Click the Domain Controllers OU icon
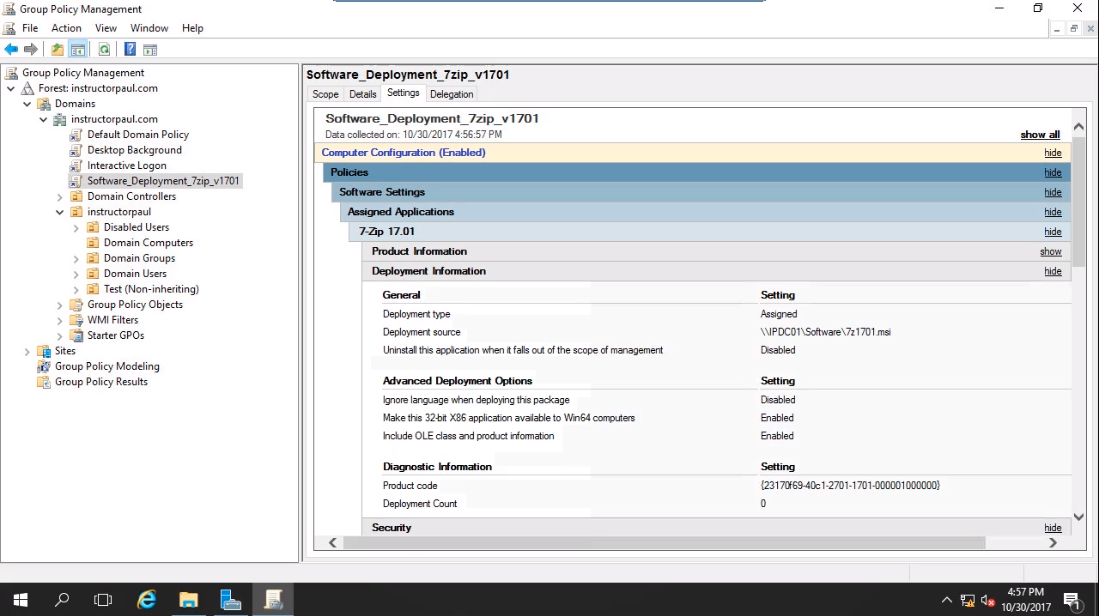Image resolution: width=1099 pixels, height=616 pixels. click(x=76, y=196)
